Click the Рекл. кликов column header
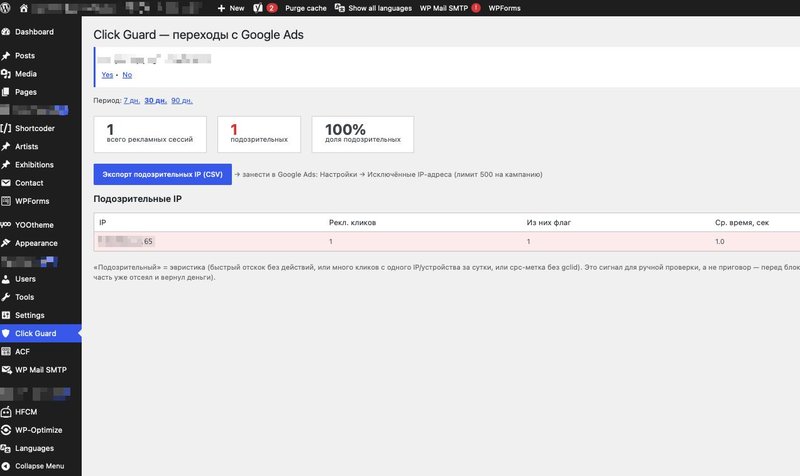800x476 pixels. pyautogui.click(x=353, y=222)
